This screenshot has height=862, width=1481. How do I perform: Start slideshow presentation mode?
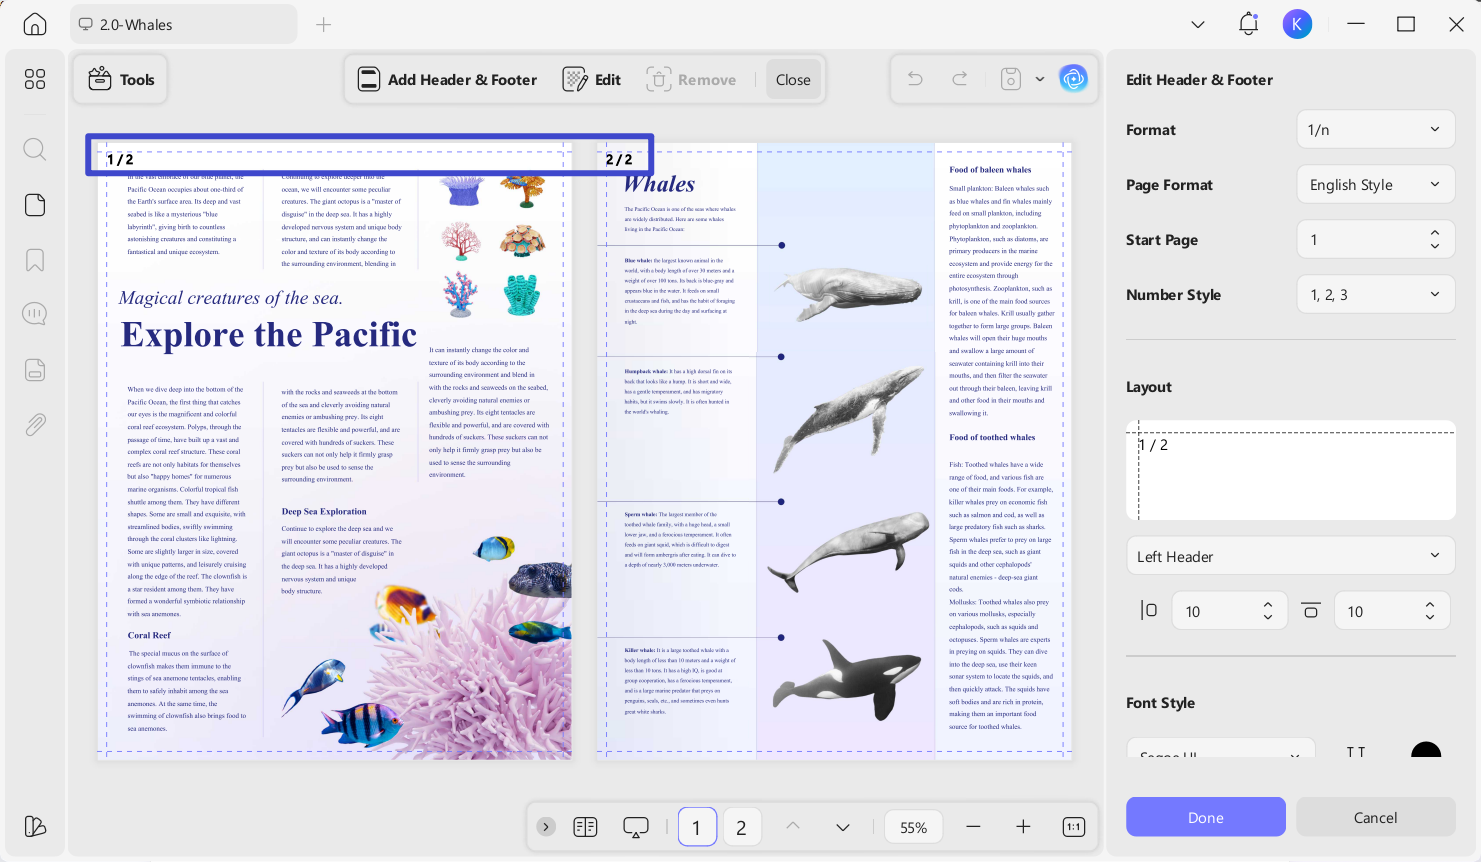pyautogui.click(x=636, y=827)
